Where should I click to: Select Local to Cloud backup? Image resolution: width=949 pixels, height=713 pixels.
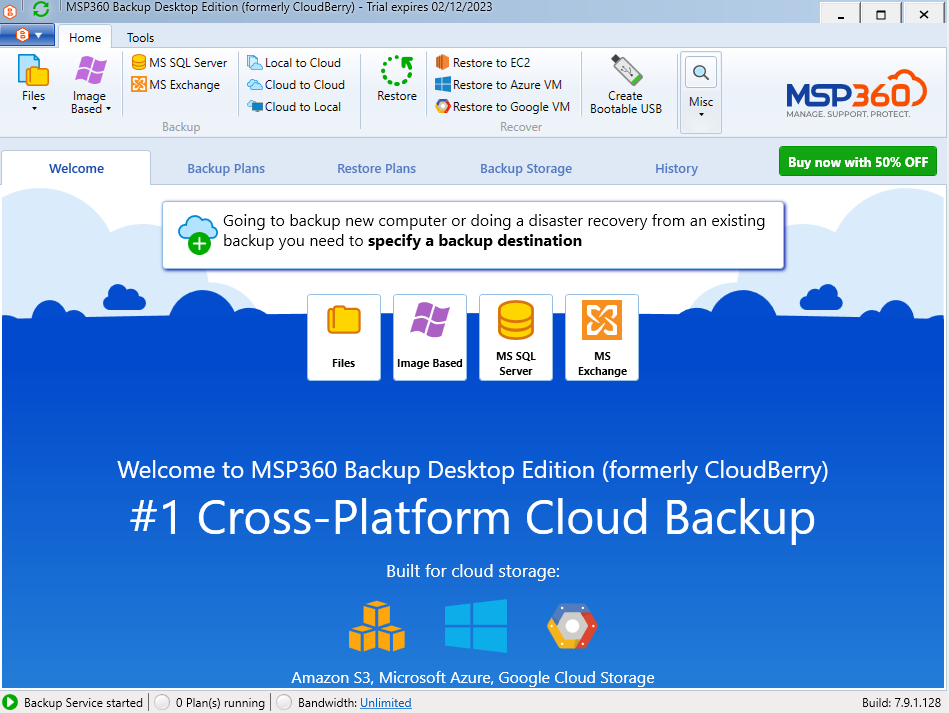pos(294,62)
